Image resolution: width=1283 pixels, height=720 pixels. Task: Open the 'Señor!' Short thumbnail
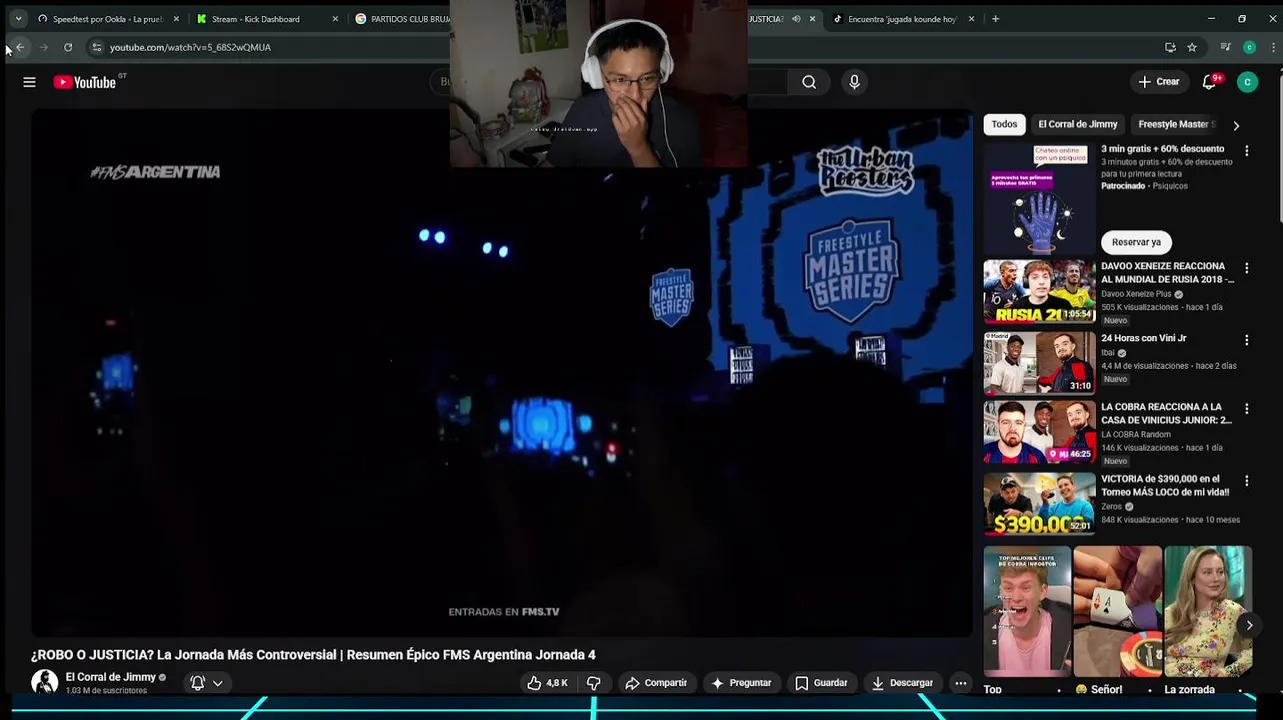(x=1117, y=612)
